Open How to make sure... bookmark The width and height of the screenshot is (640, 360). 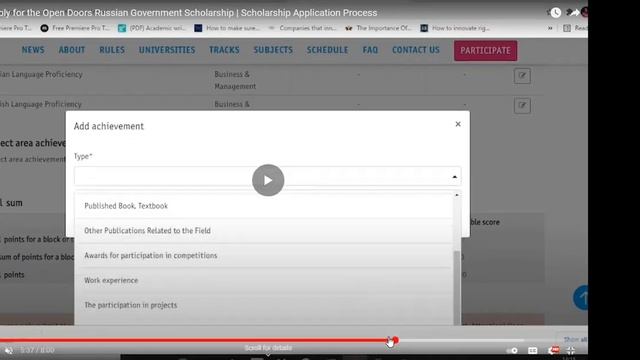point(227,28)
